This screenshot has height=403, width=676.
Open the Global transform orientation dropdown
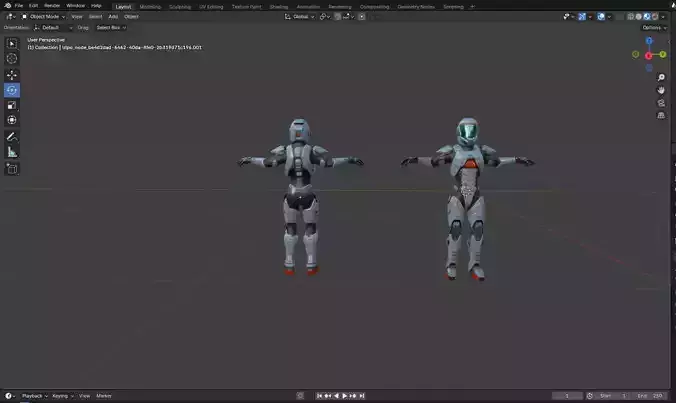[300, 17]
